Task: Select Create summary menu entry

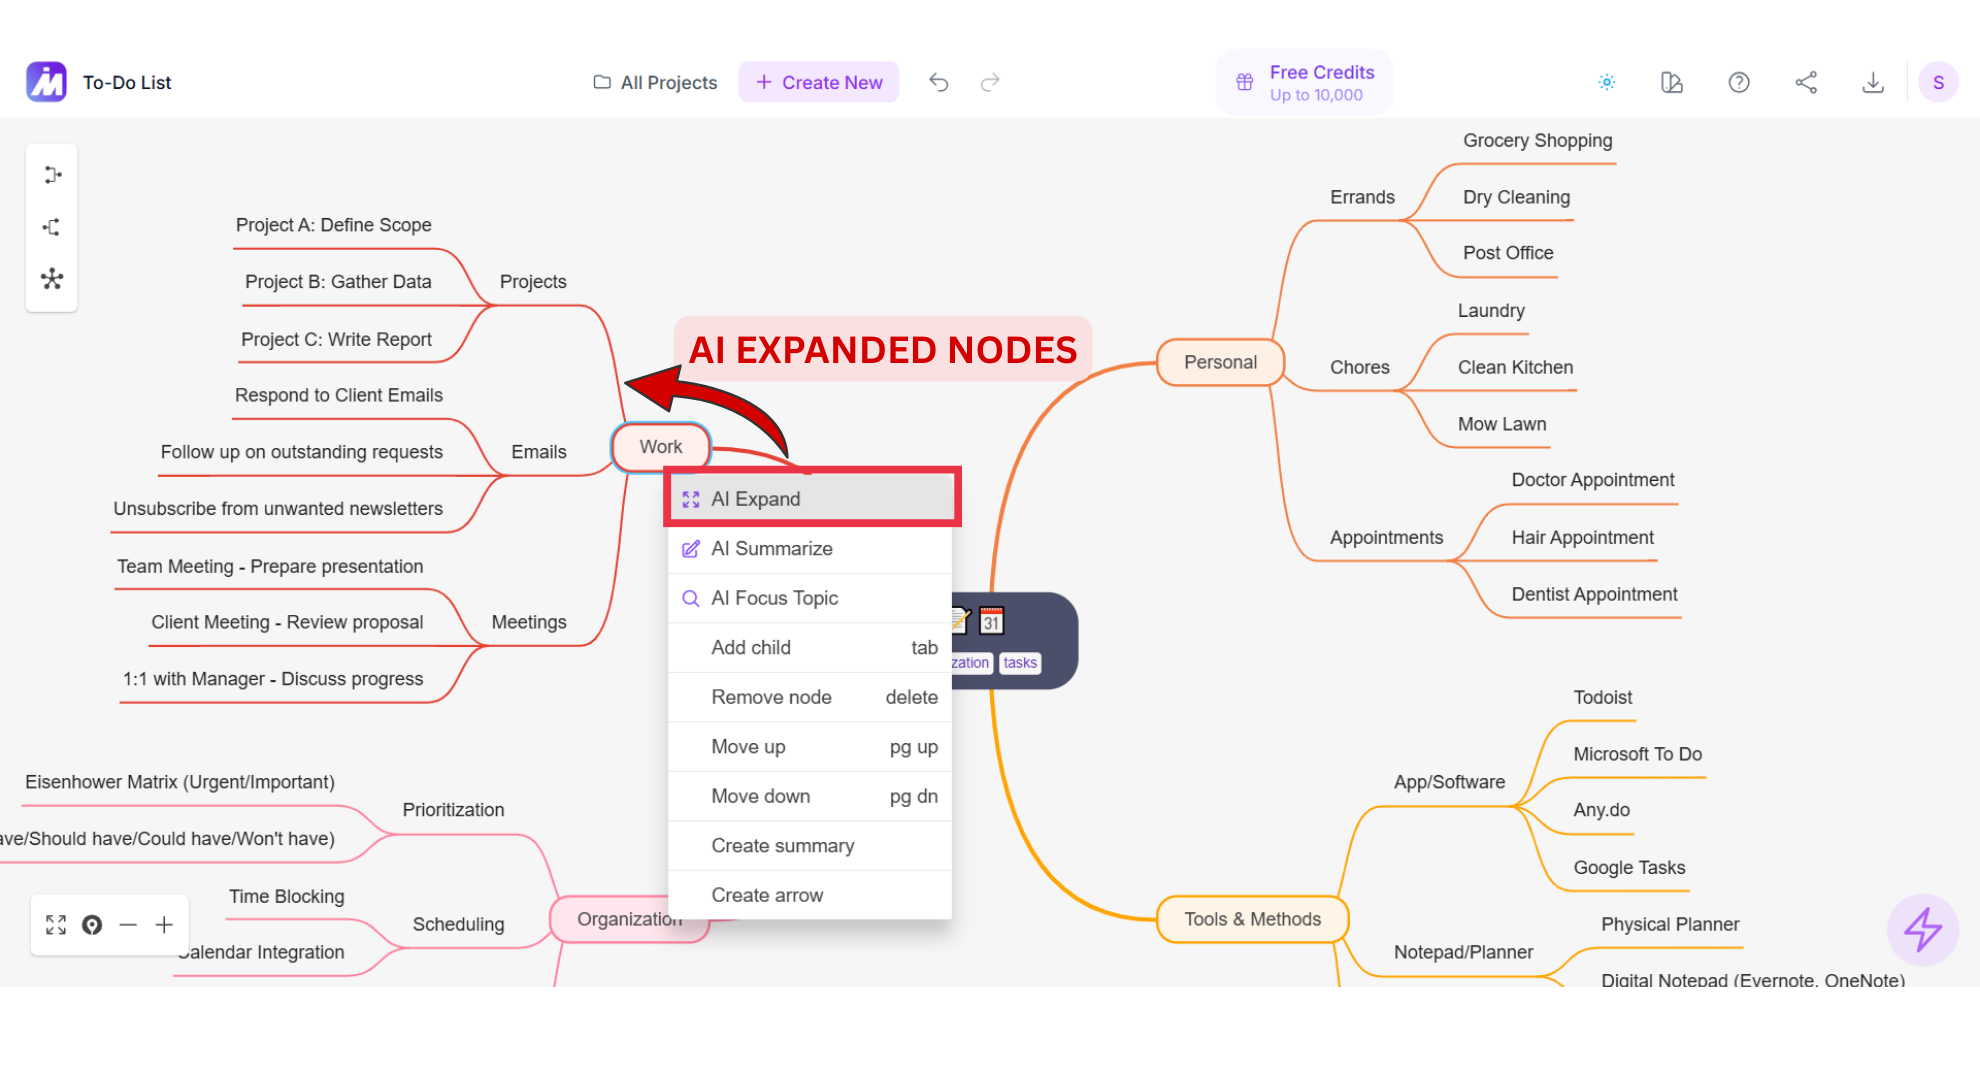Action: [811, 846]
